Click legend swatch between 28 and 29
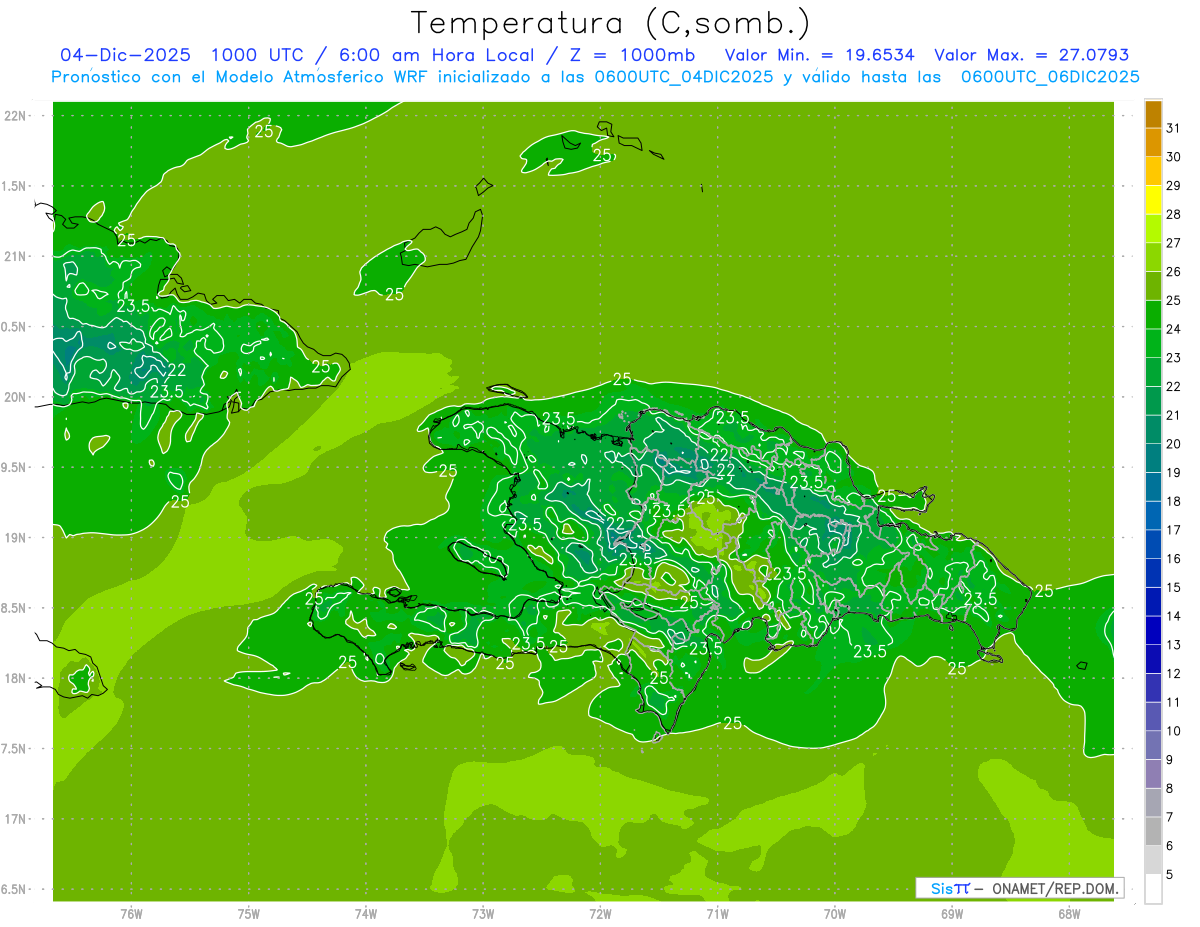 tap(1153, 200)
